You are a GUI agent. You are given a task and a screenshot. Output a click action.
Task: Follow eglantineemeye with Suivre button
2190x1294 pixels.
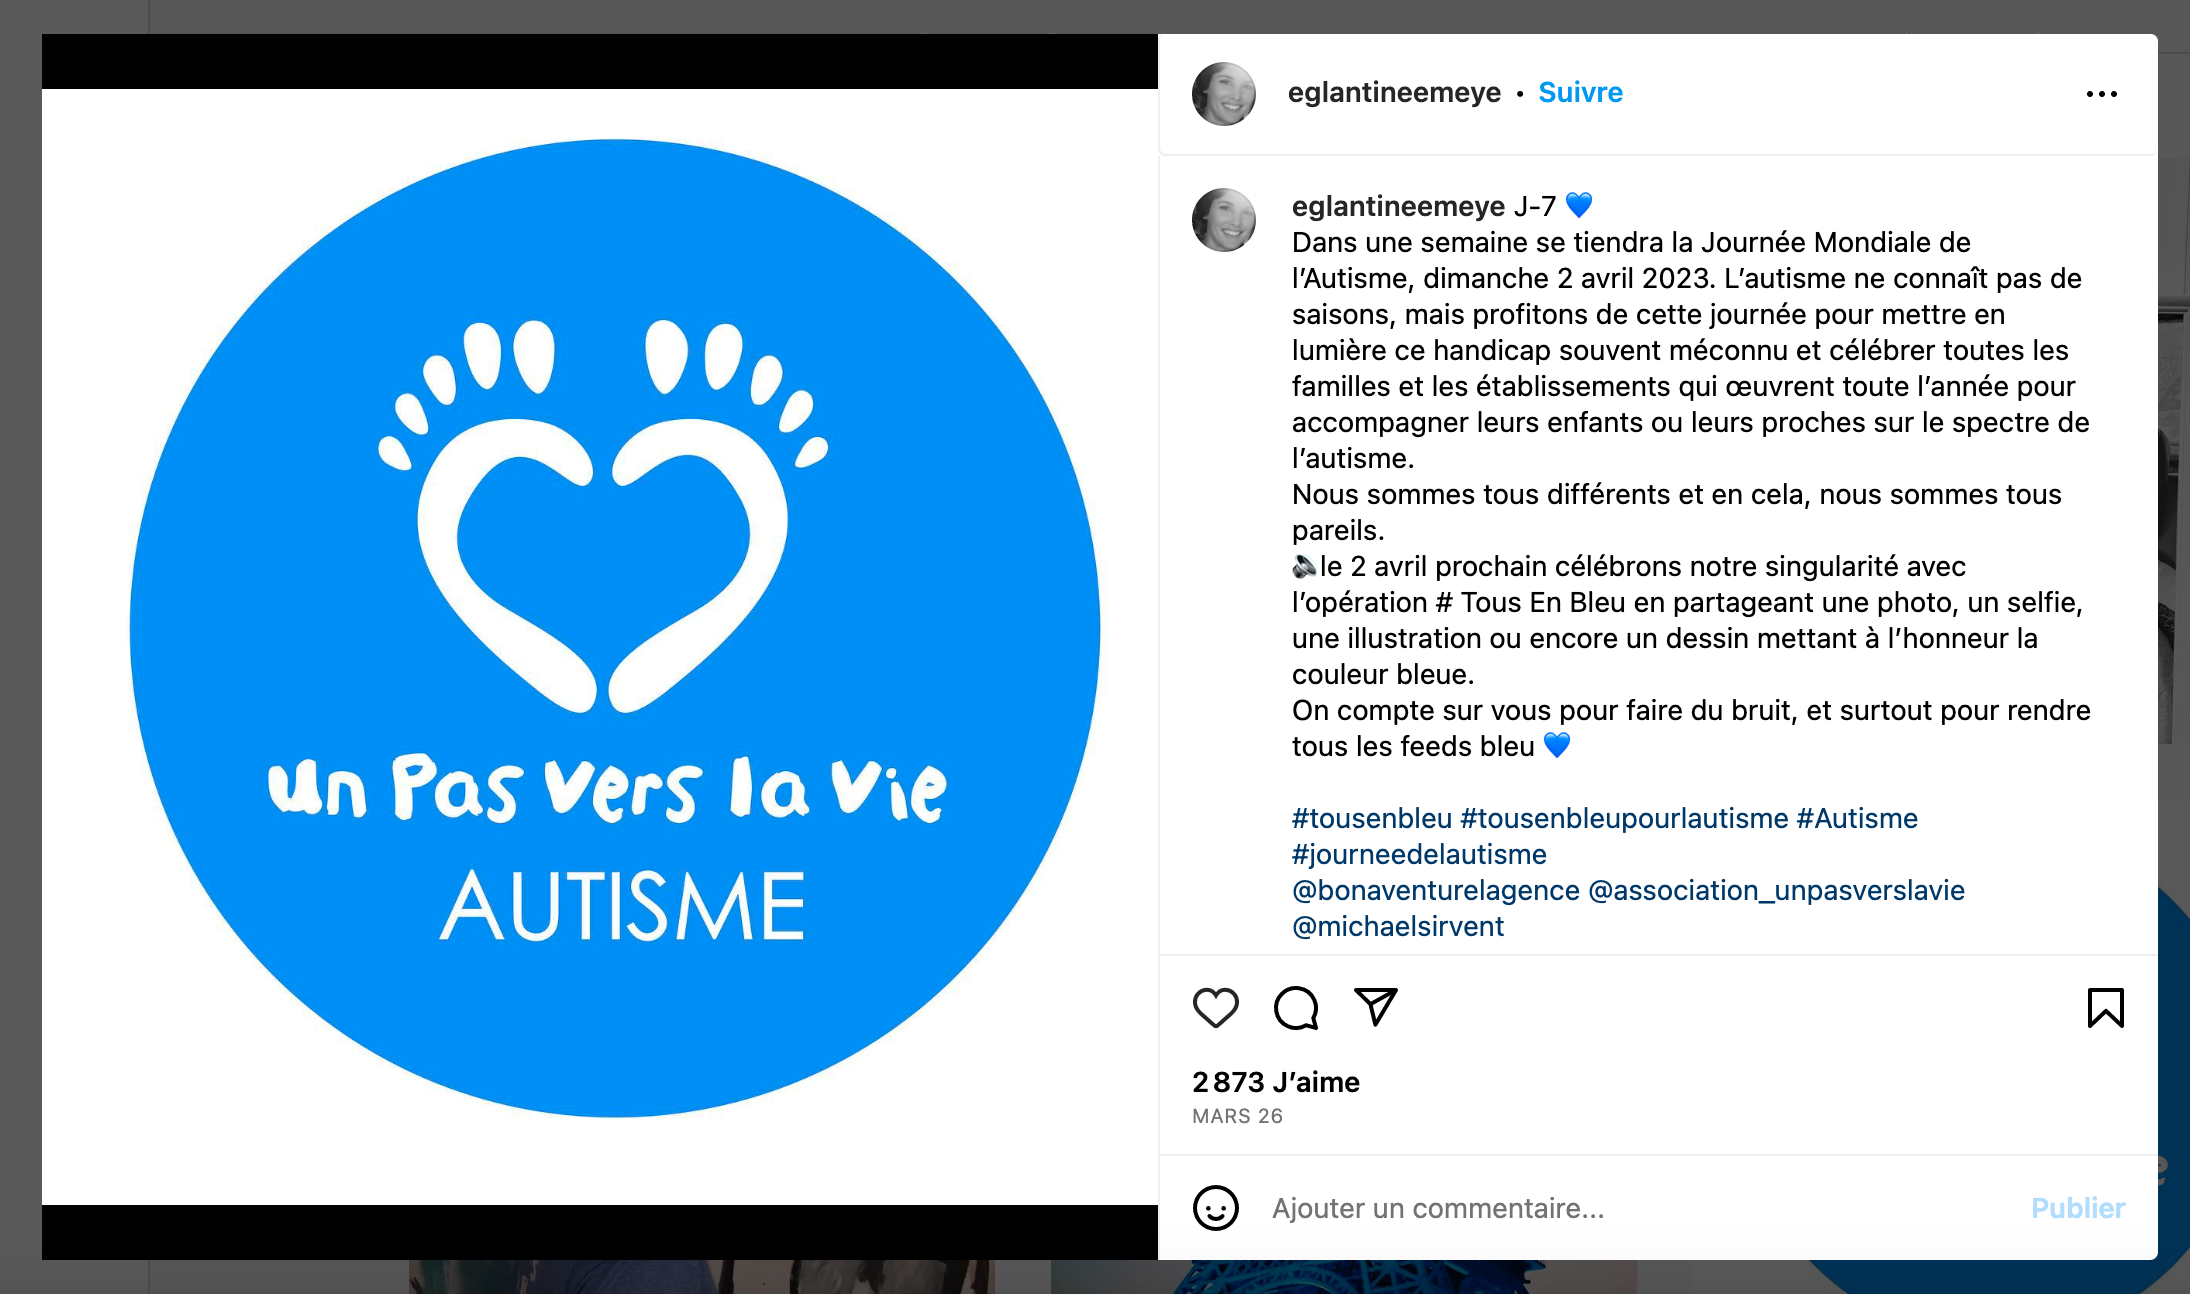[1580, 92]
